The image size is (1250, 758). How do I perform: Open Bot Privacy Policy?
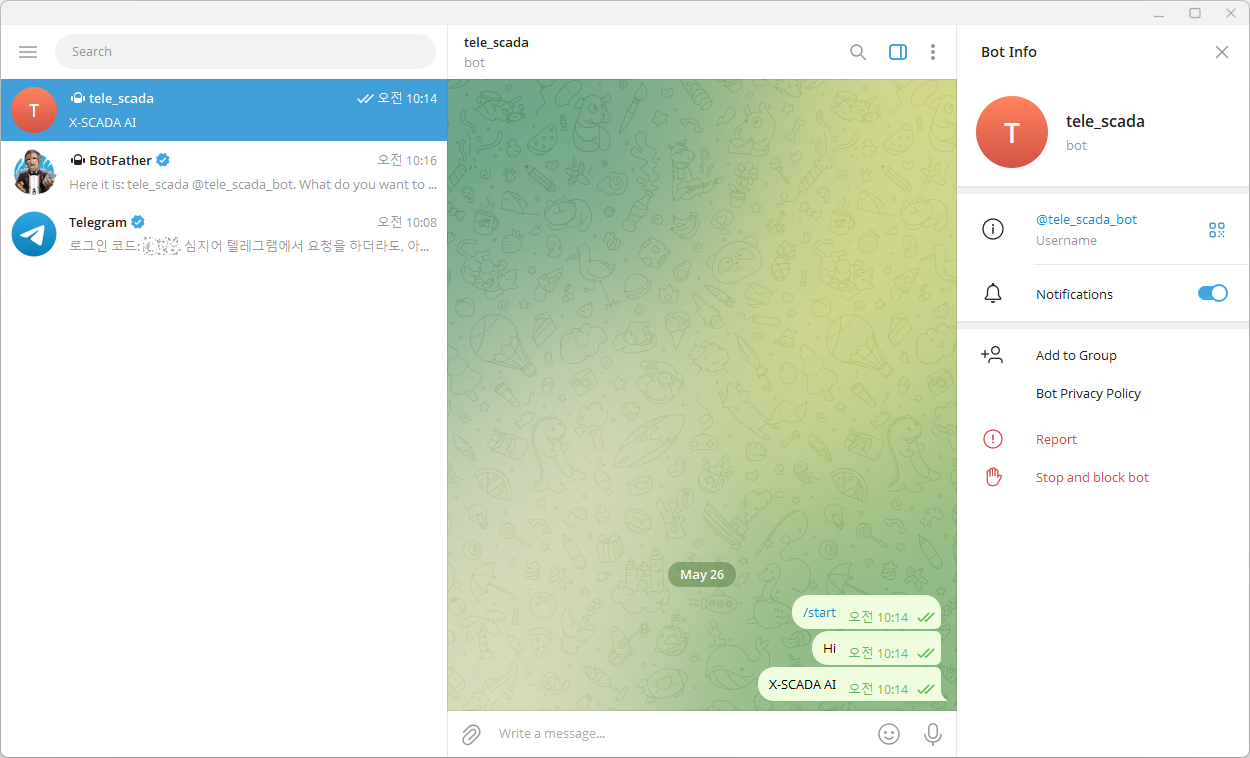[x=1088, y=394]
